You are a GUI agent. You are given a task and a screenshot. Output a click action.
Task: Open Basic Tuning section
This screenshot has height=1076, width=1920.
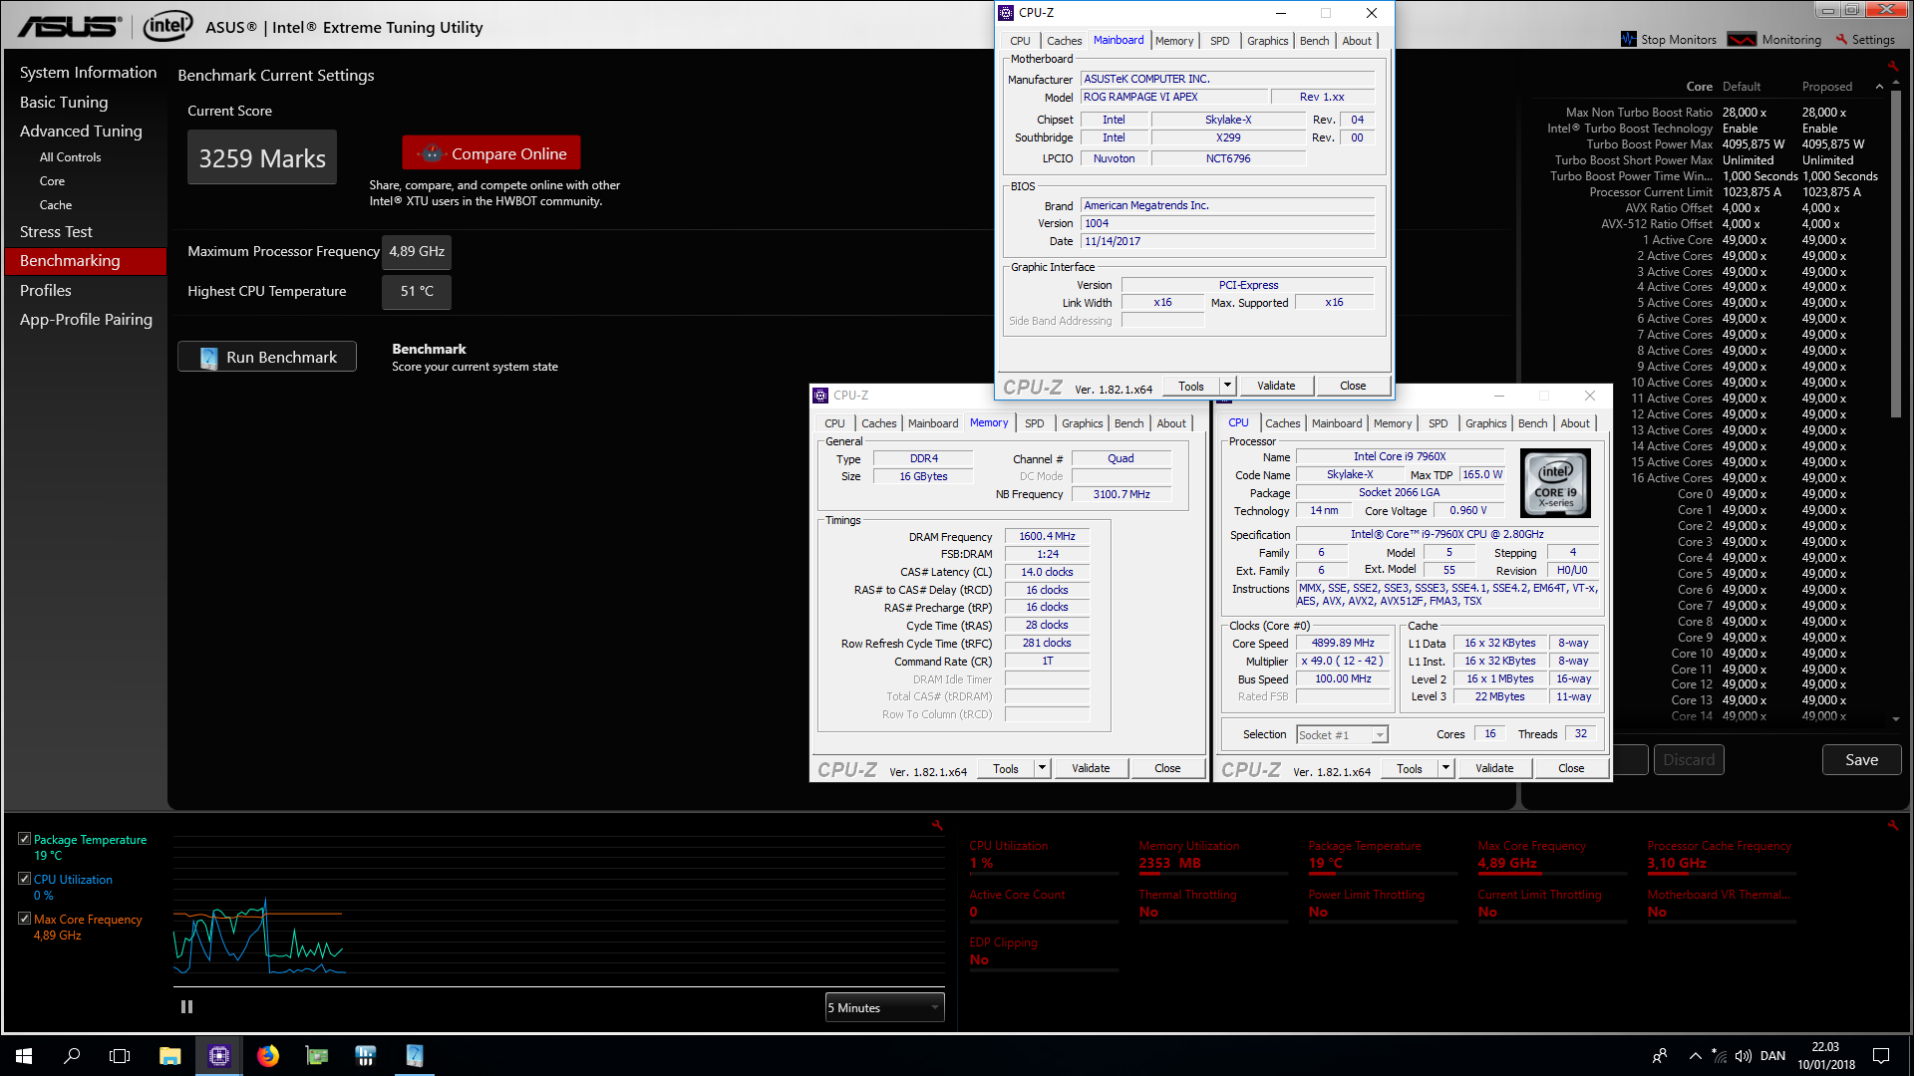pos(64,102)
